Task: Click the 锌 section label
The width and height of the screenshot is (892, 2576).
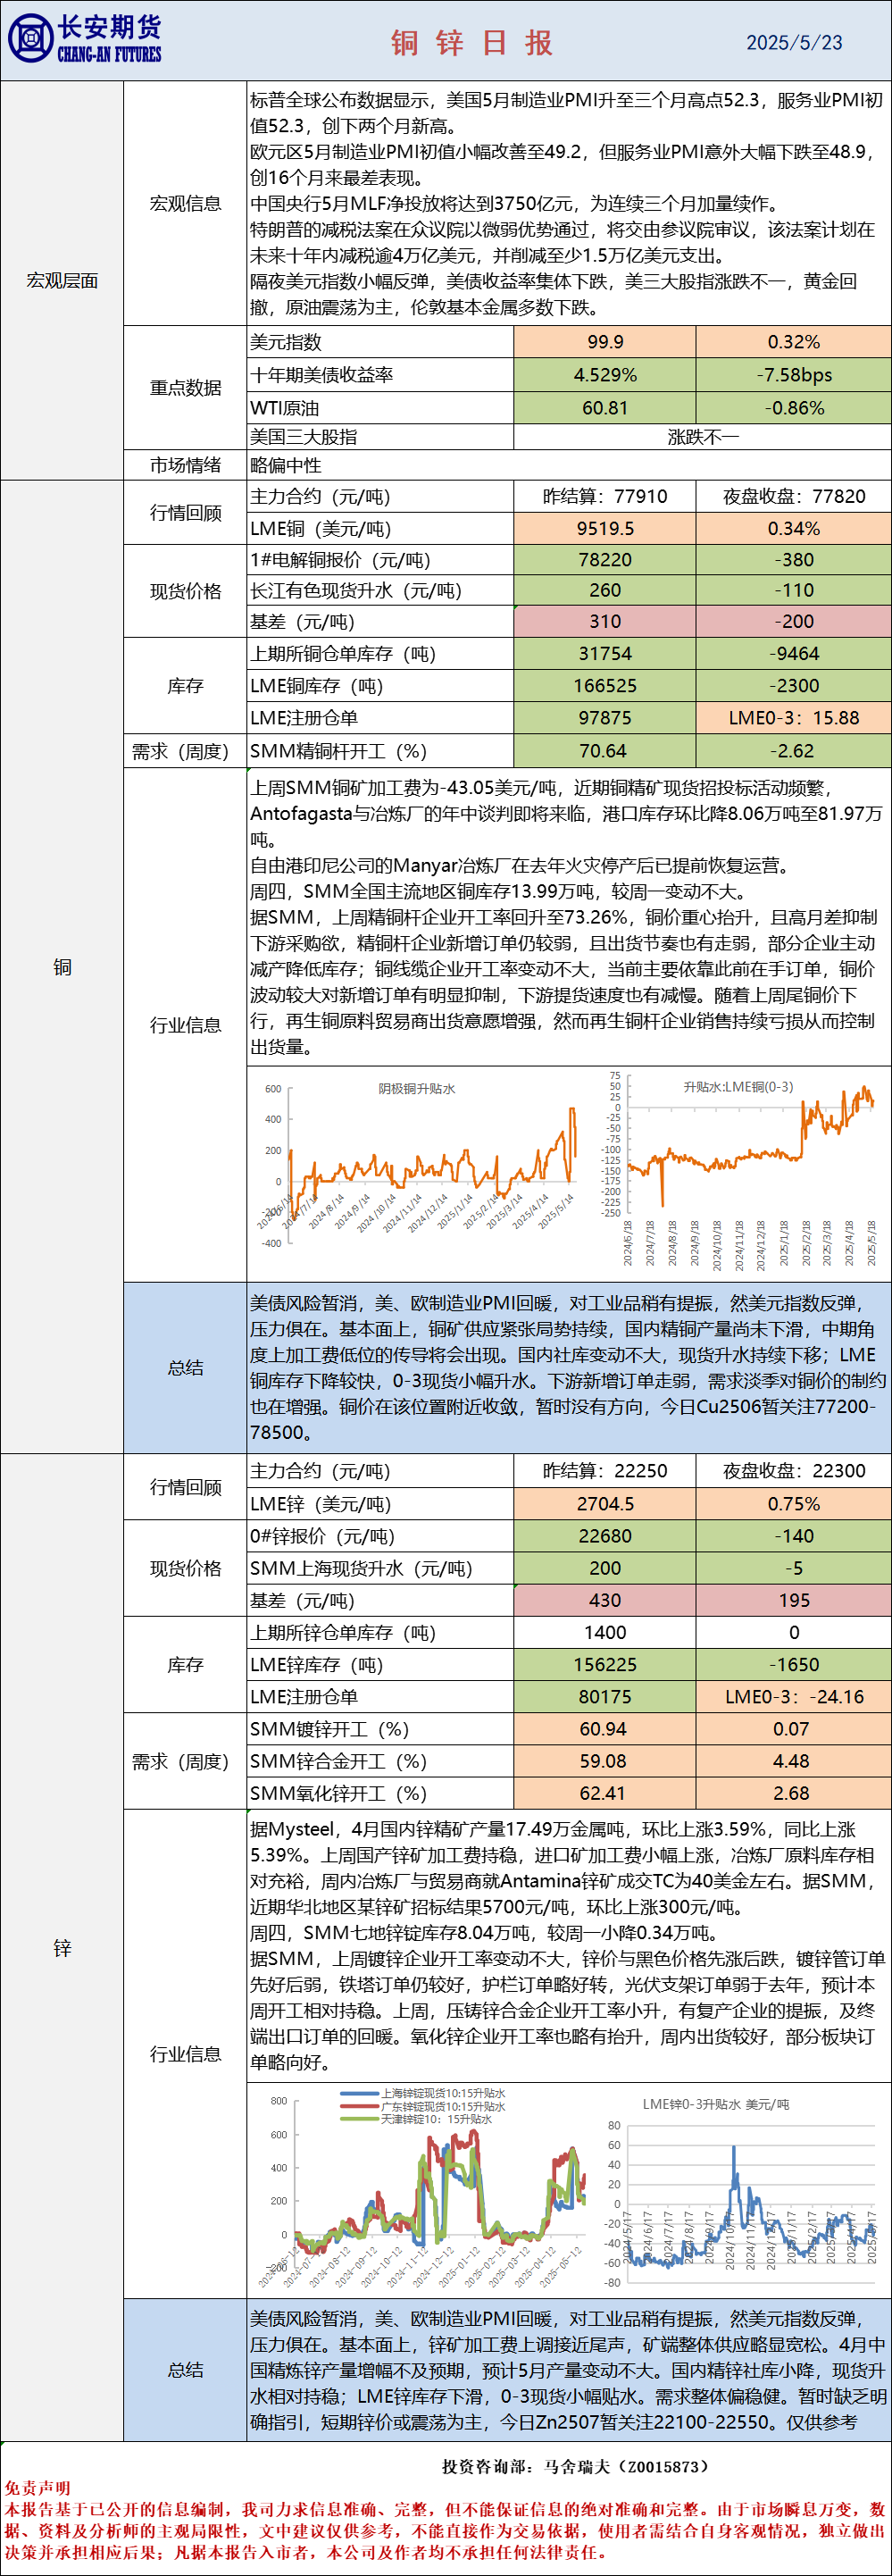Action: pos(62,1948)
